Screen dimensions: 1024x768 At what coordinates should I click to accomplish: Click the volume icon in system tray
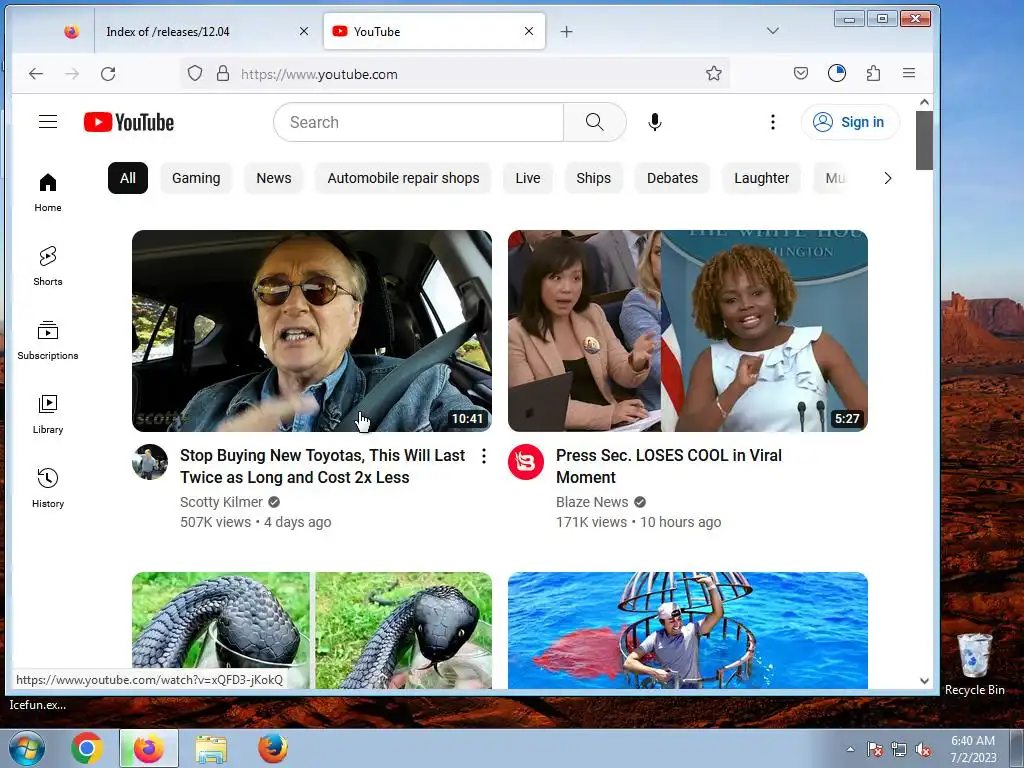(x=923, y=750)
